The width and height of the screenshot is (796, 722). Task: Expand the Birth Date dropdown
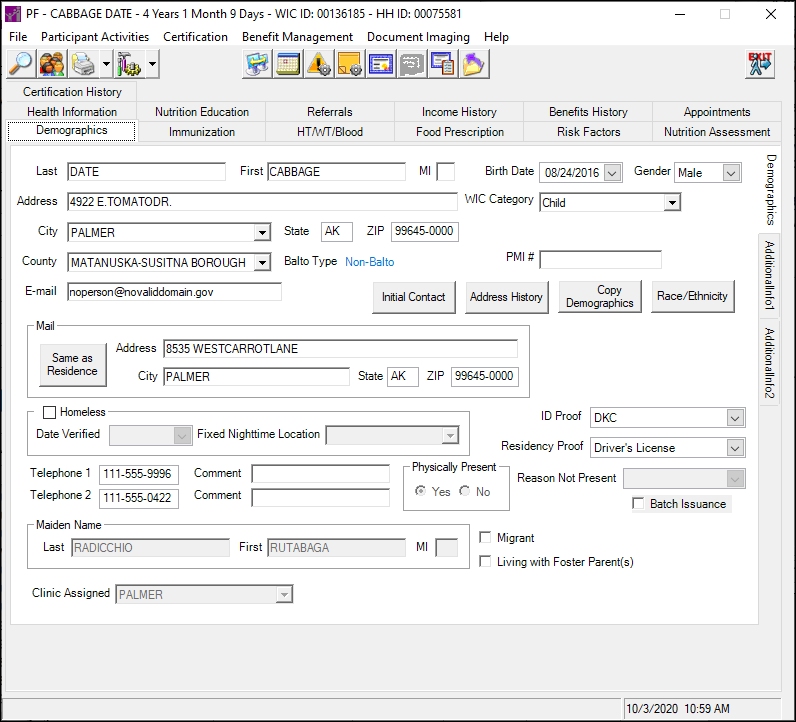tap(612, 173)
